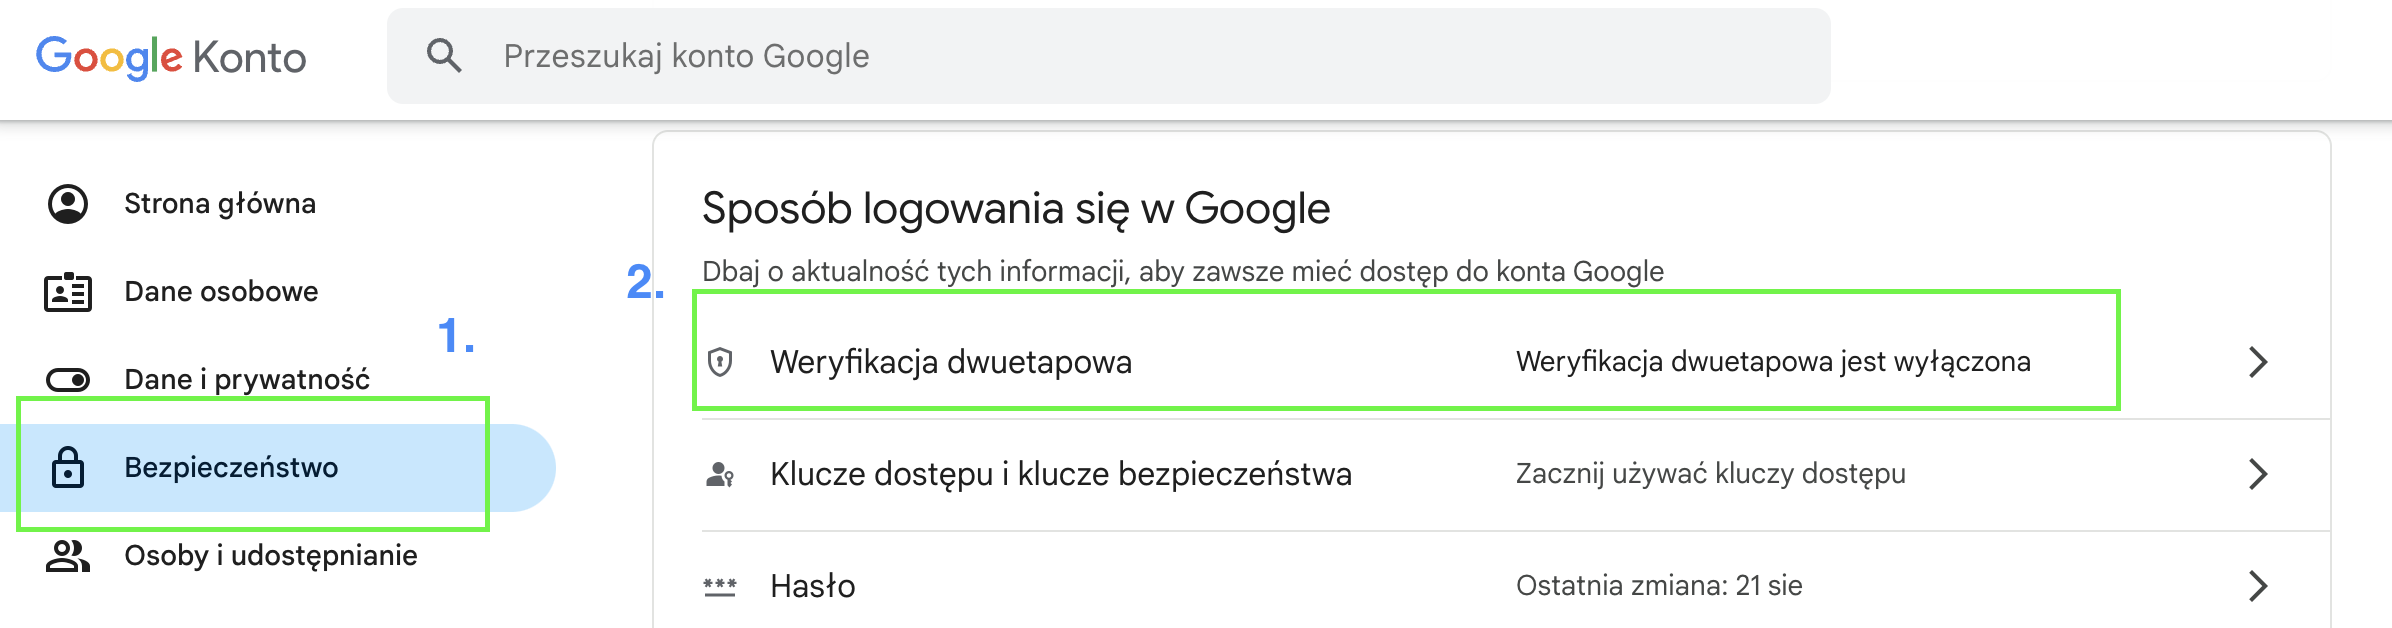Expand the Klucze dostępu row chevron
Image resolution: width=2392 pixels, height=628 pixels.
[2258, 474]
